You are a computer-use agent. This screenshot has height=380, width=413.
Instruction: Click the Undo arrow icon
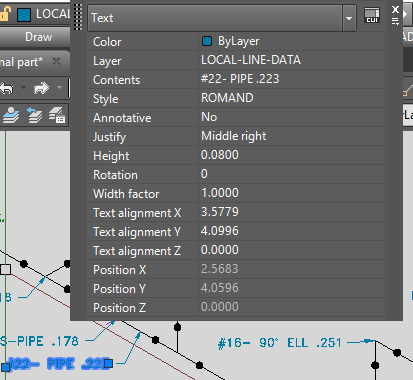pyautogui.click(x=7, y=88)
